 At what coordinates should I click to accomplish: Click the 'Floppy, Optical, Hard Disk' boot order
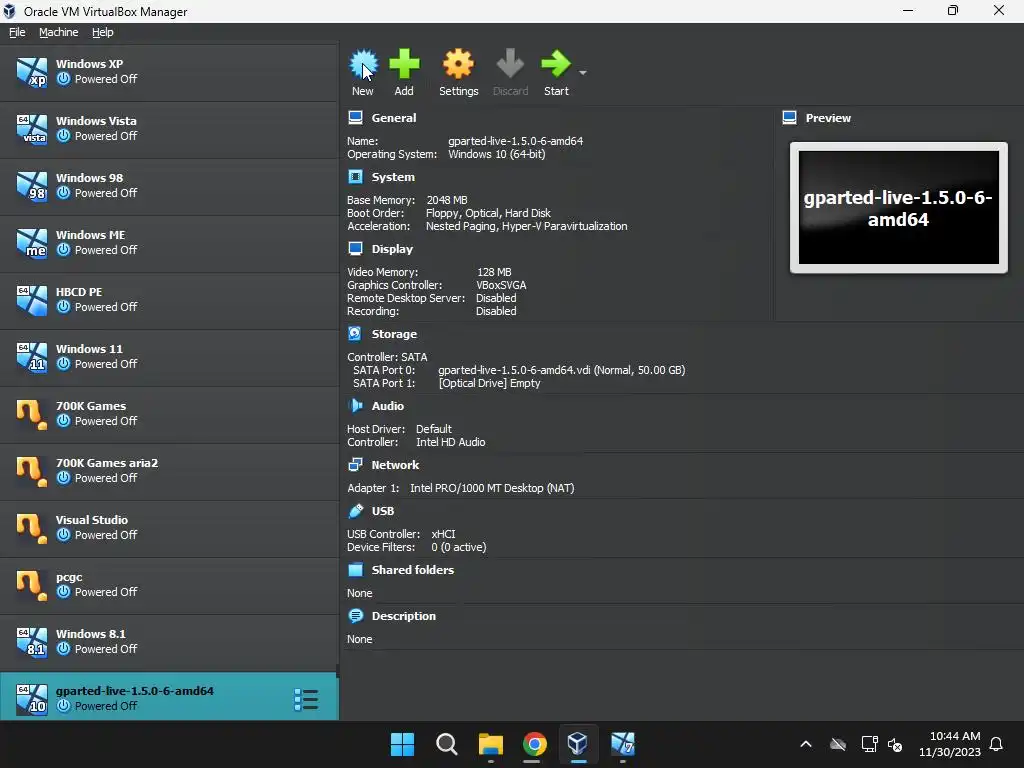click(x=488, y=213)
